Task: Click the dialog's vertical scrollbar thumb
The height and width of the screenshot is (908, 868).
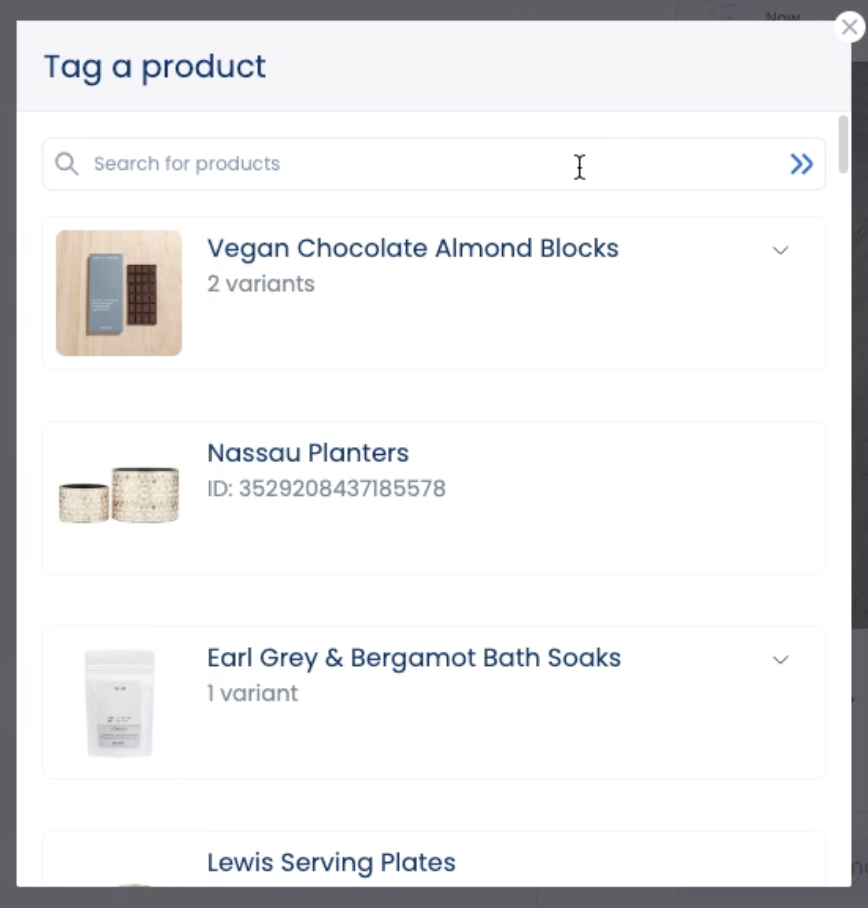Action: click(x=843, y=144)
